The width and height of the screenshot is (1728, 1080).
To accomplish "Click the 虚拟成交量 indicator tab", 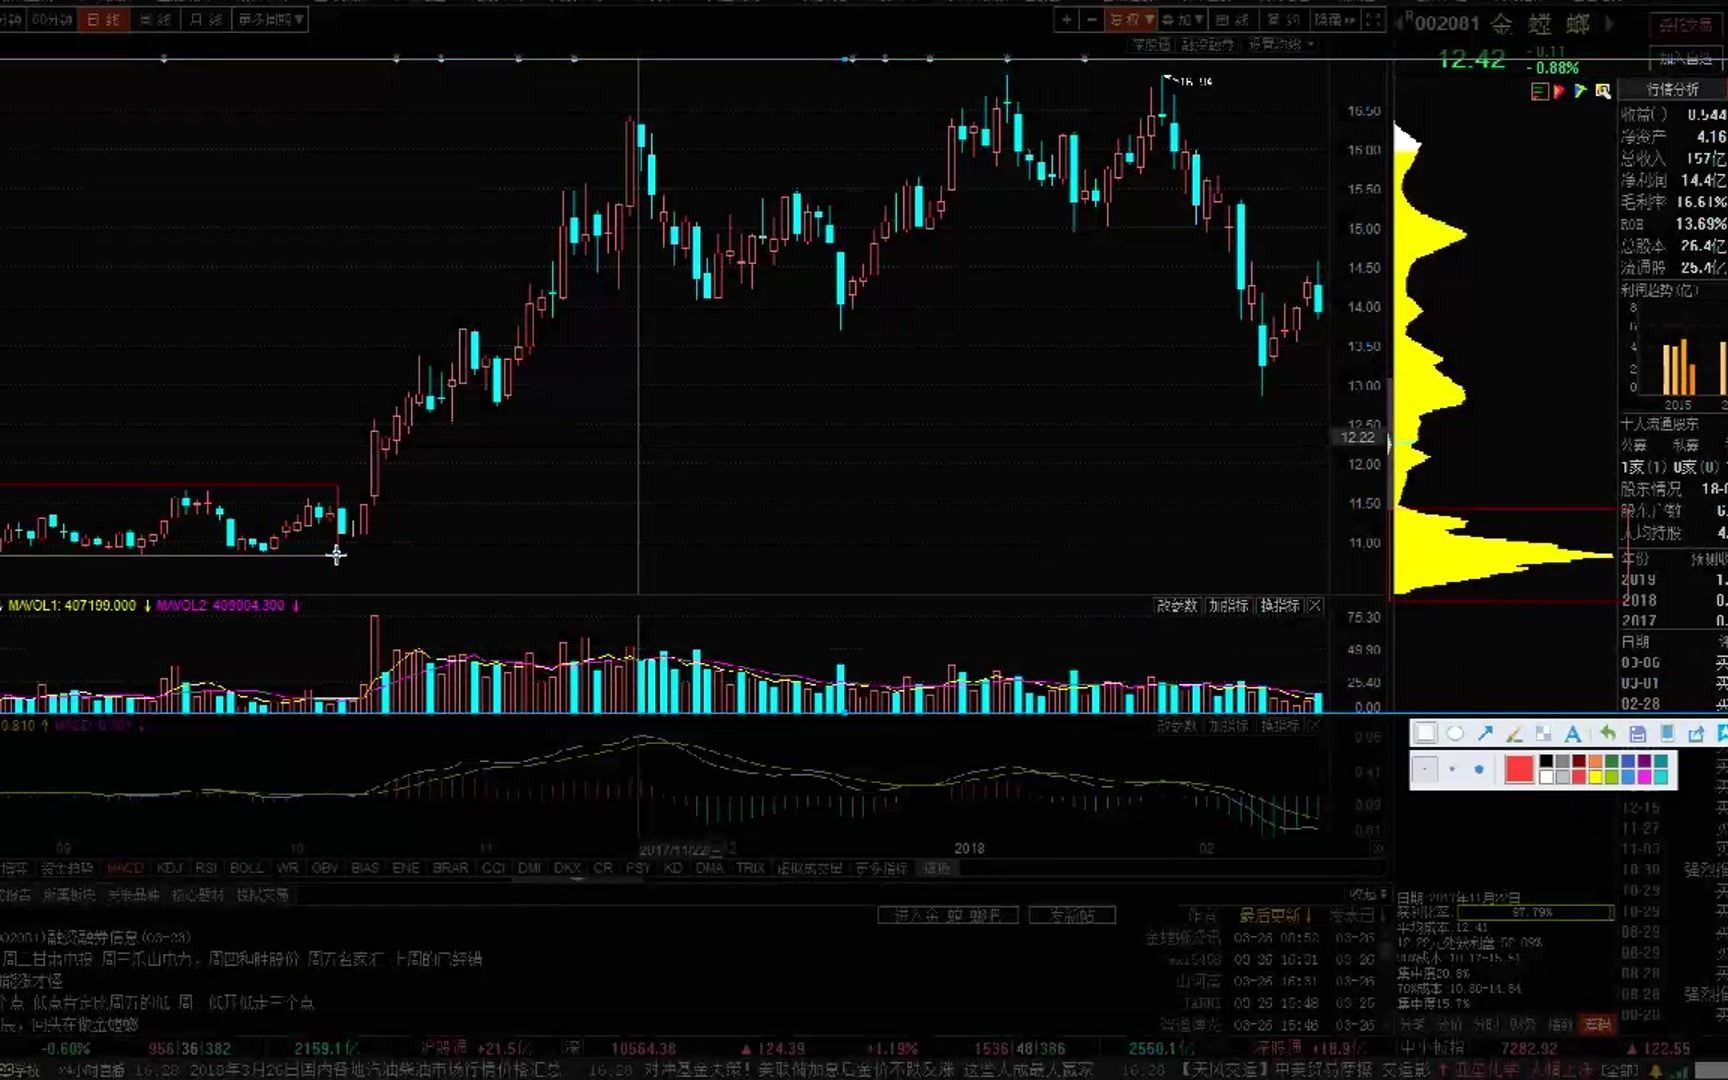I will click(x=810, y=868).
